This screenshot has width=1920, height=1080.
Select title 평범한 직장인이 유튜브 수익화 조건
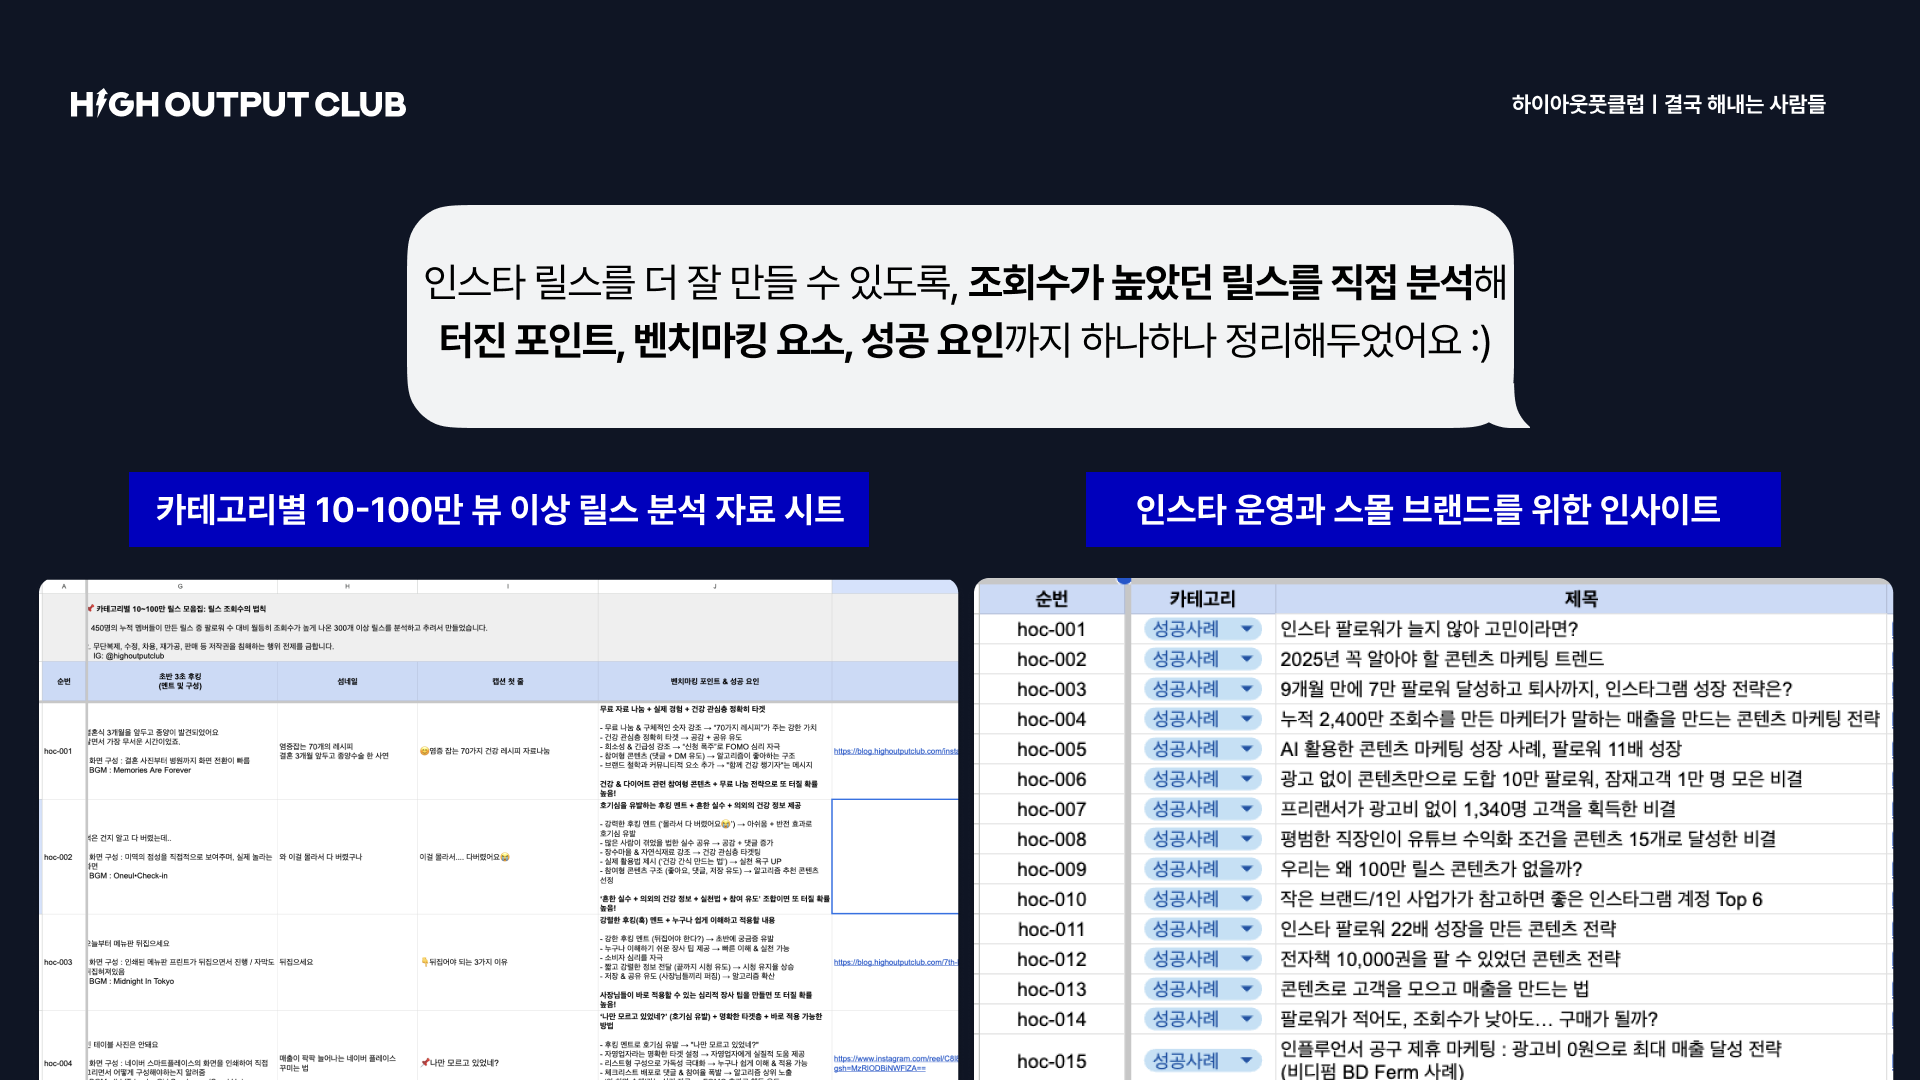[x=1528, y=839]
